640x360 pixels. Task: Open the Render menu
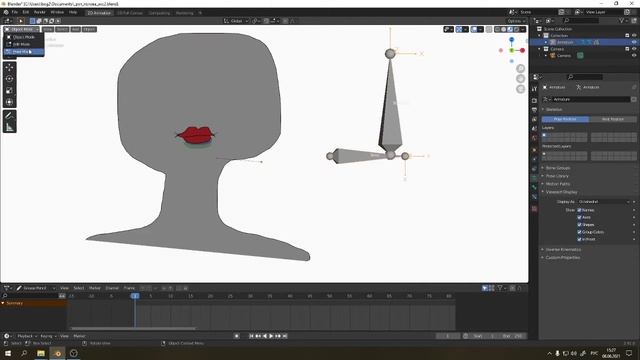40,12
